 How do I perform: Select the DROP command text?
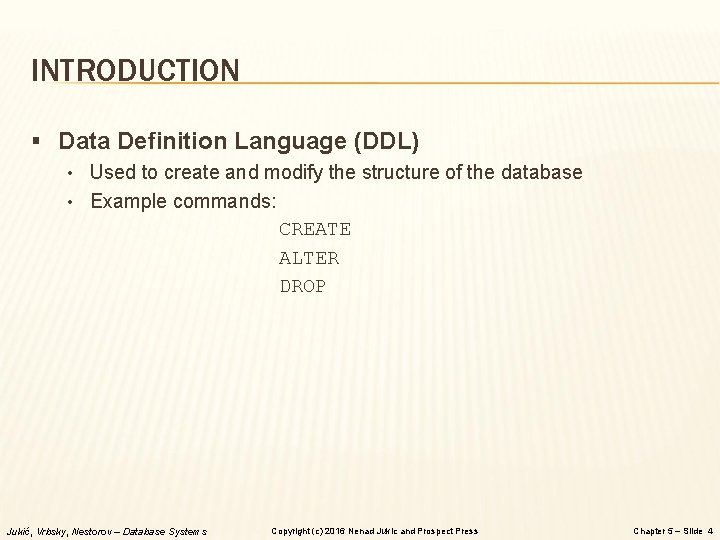pos(303,287)
